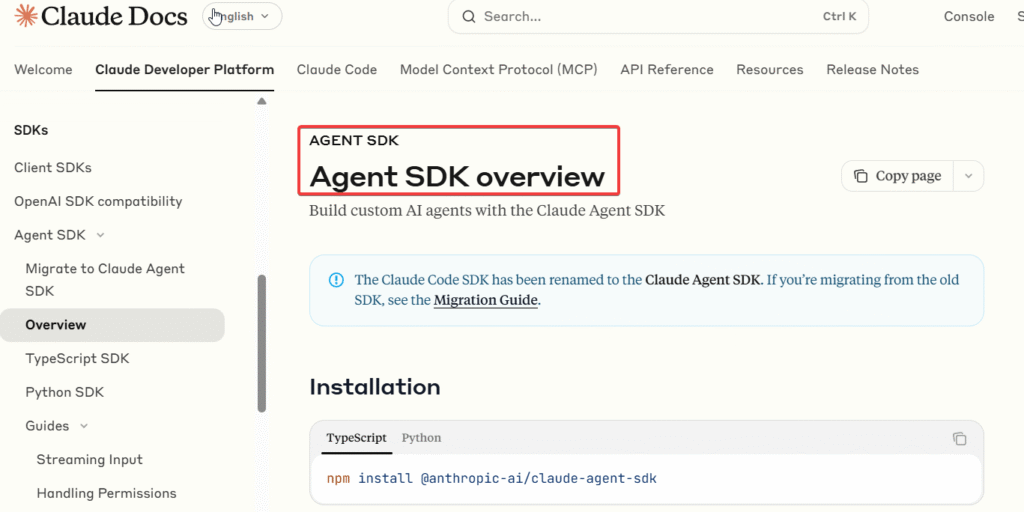Click the Copy page button
1024x512 pixels.
[x=897, y=176]
